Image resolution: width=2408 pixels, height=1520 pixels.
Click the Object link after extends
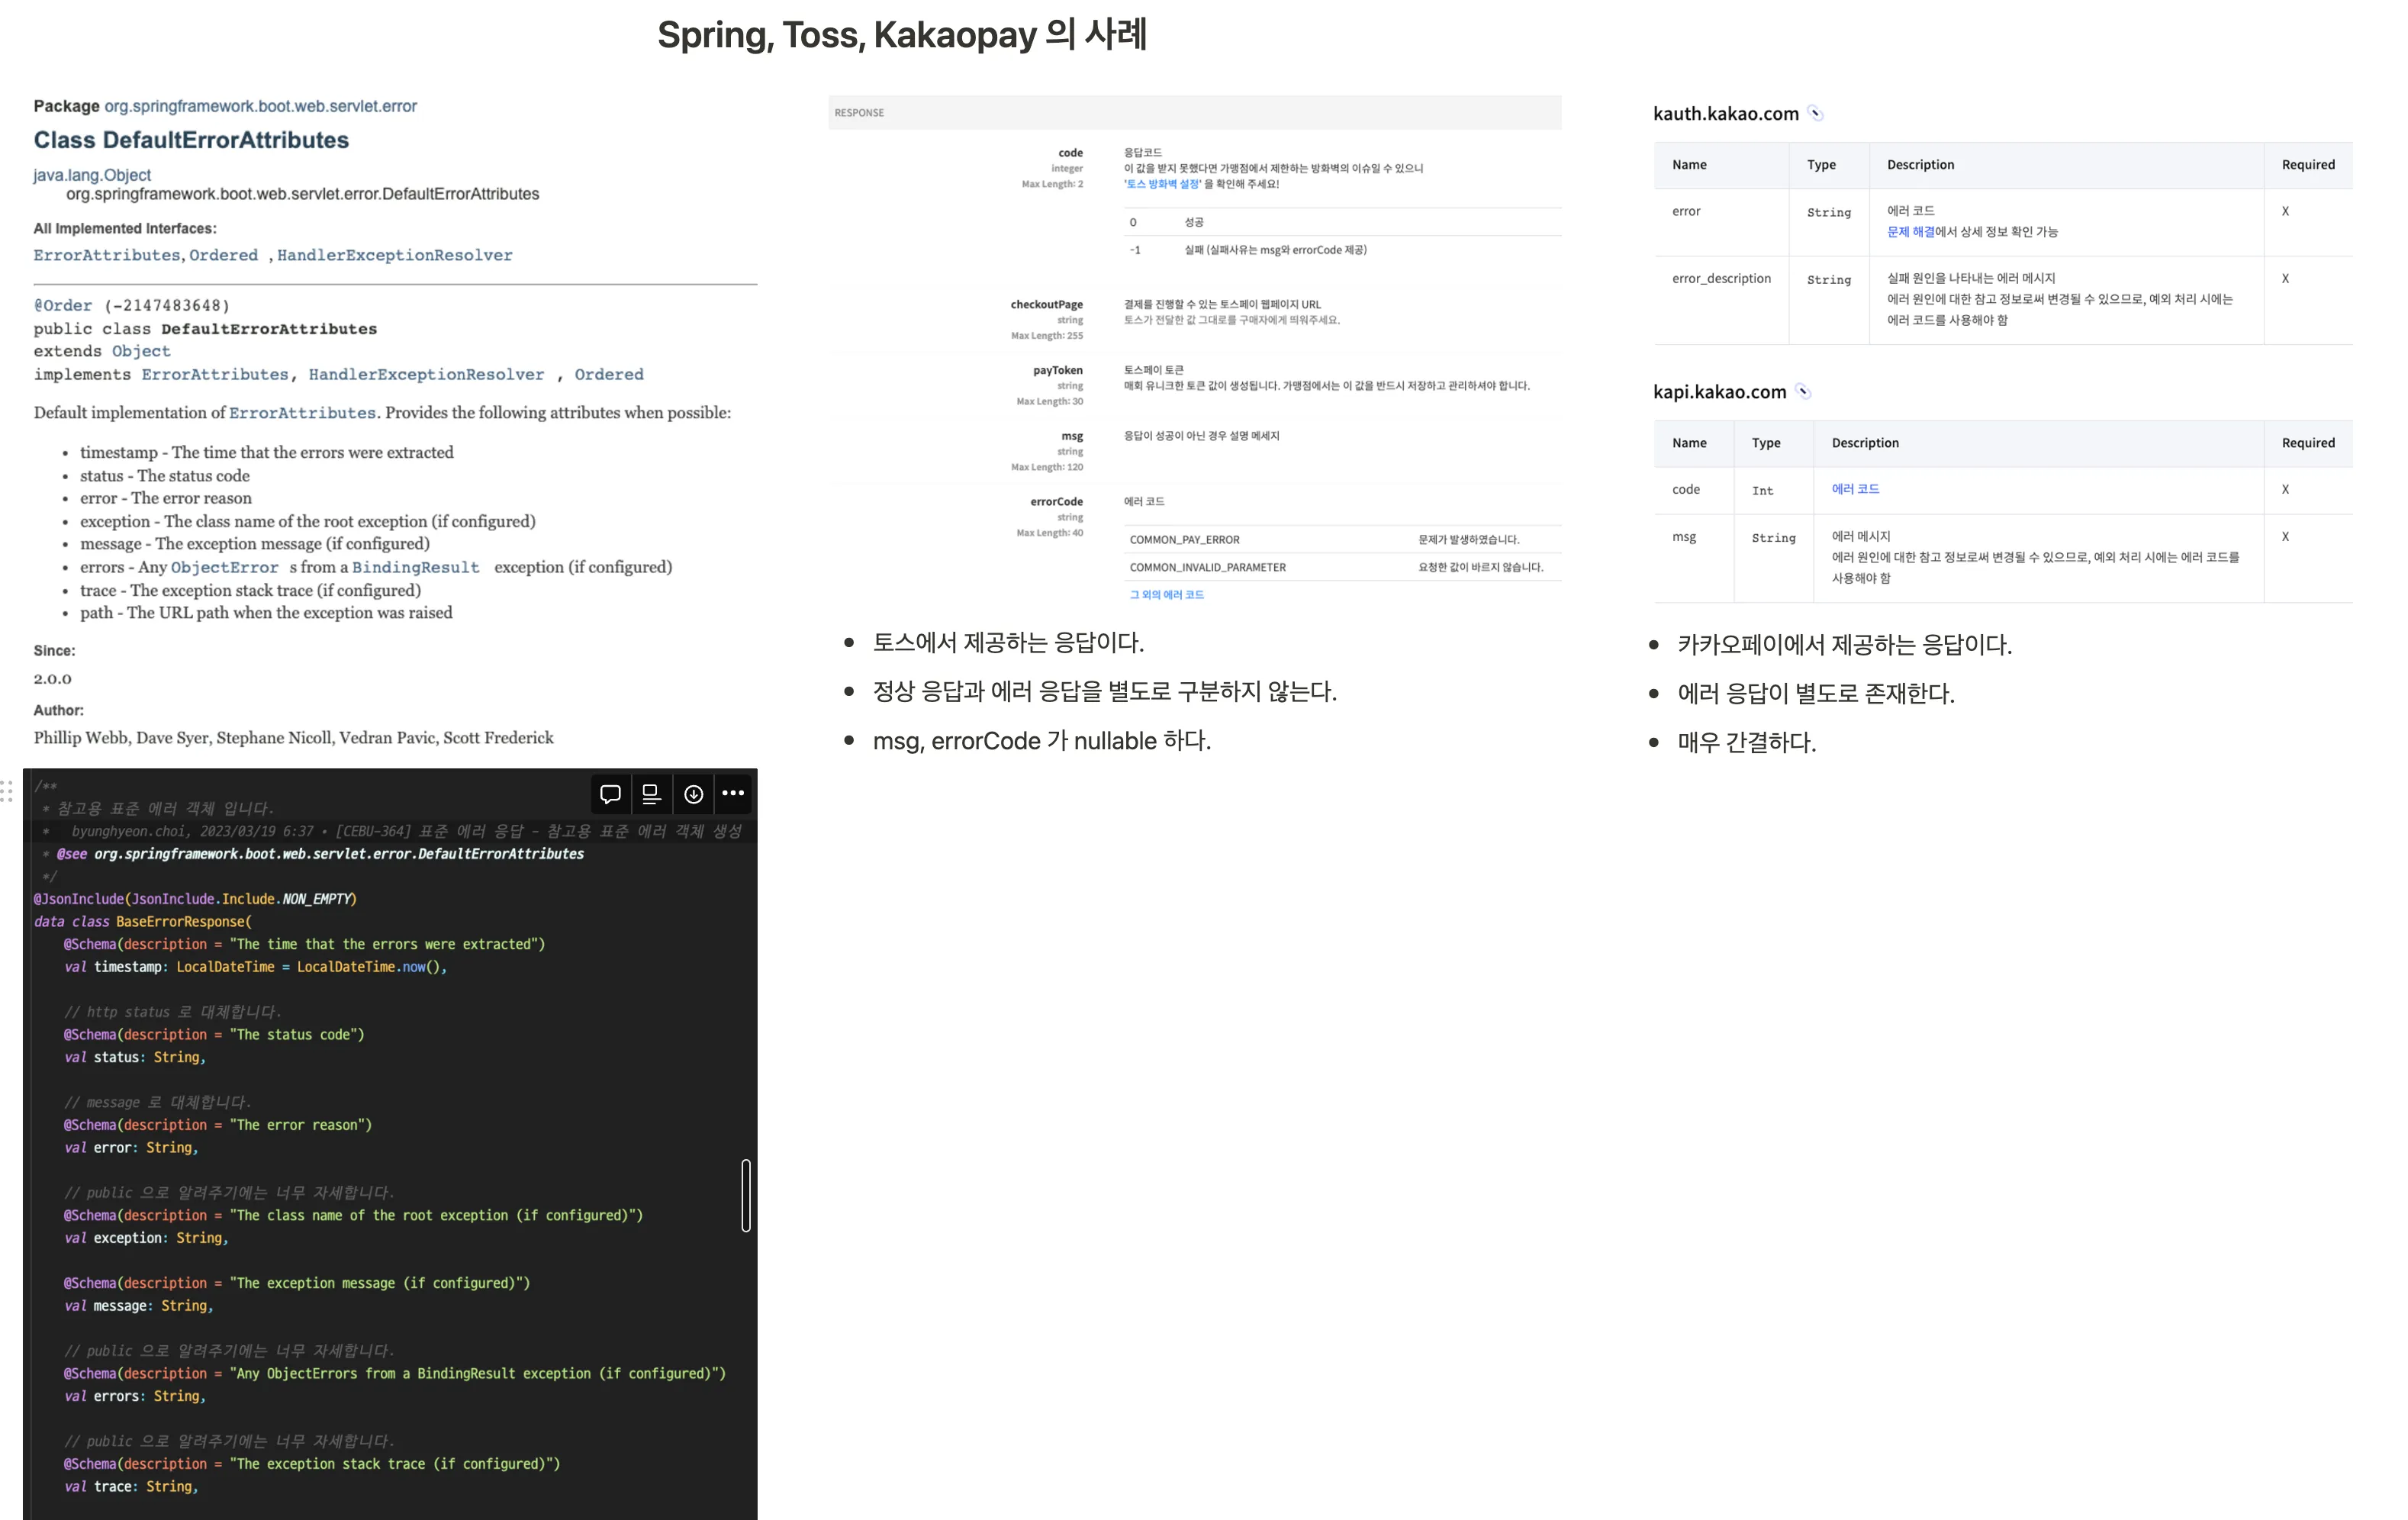coord(141,351)
